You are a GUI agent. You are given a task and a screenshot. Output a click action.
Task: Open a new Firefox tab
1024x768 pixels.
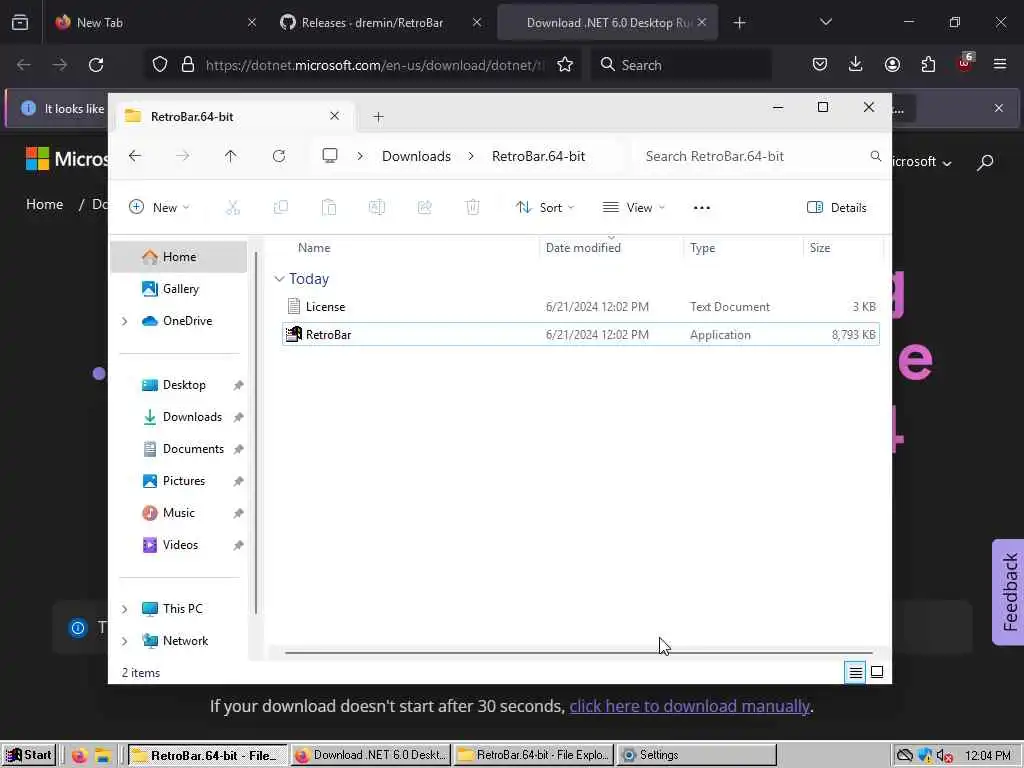tap(739, 23)
